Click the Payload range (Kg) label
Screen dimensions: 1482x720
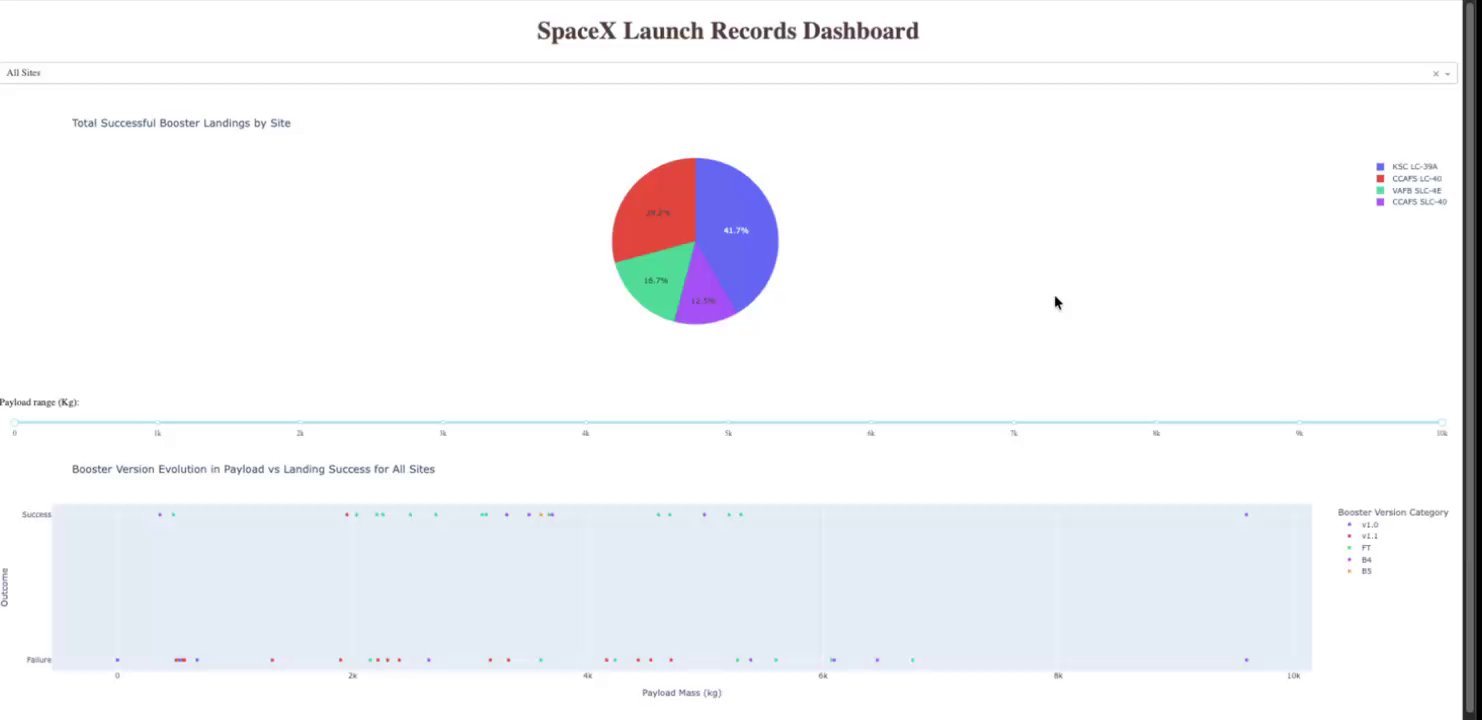point(39,402)
